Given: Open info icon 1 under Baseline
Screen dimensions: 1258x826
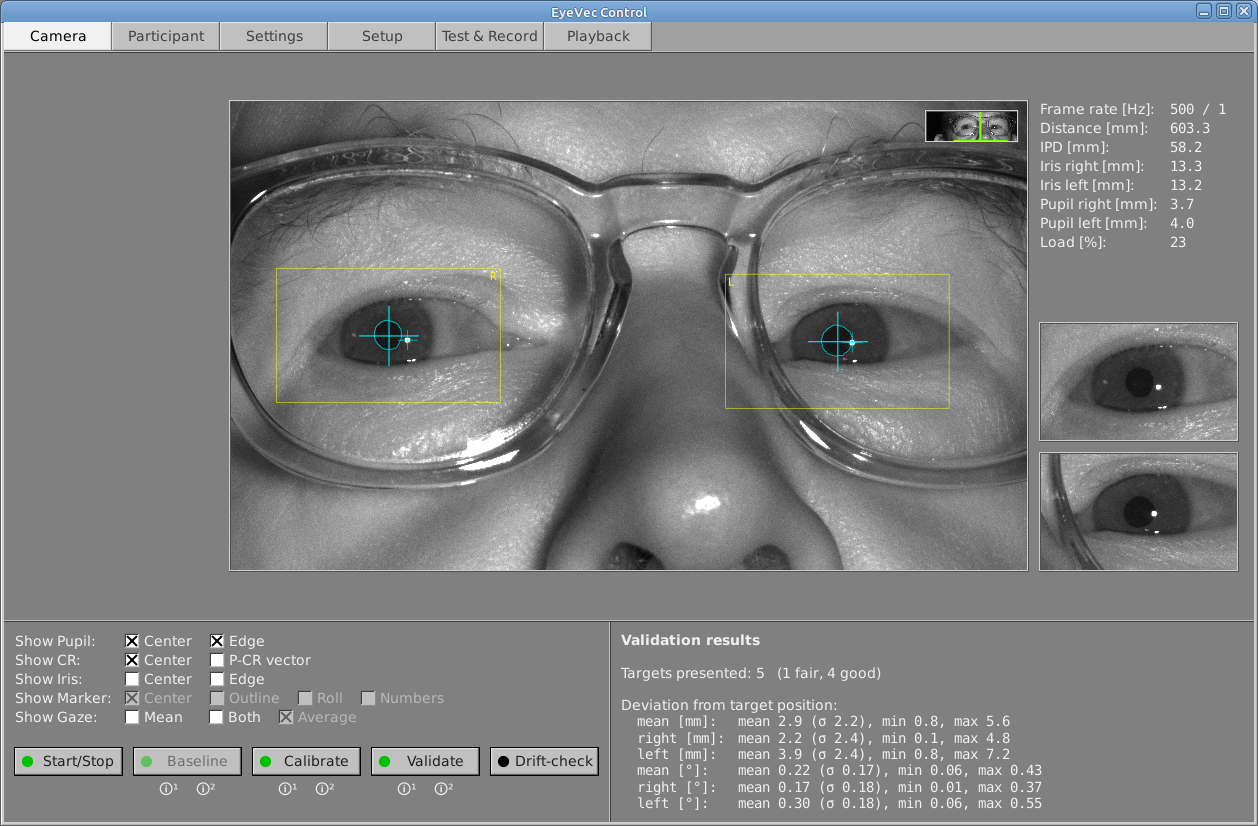Looking at the screenshot, I should 168,789.
